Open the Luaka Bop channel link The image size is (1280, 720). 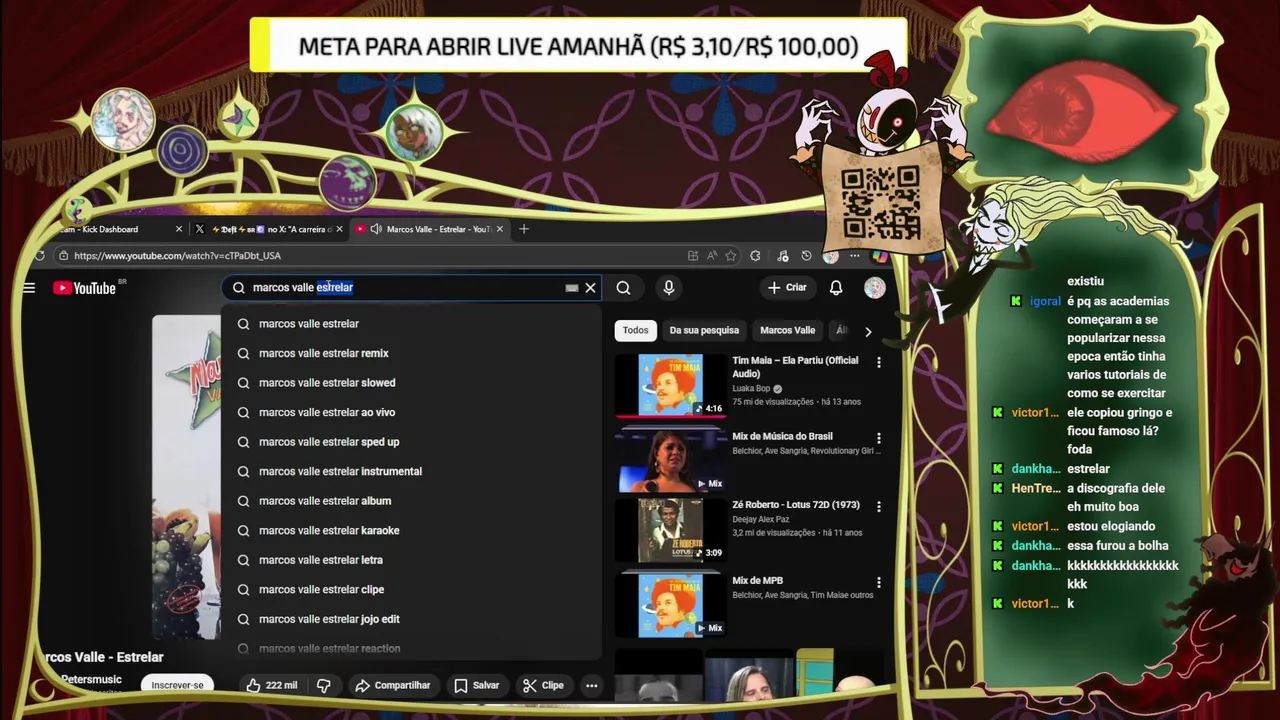pos(751,388)
